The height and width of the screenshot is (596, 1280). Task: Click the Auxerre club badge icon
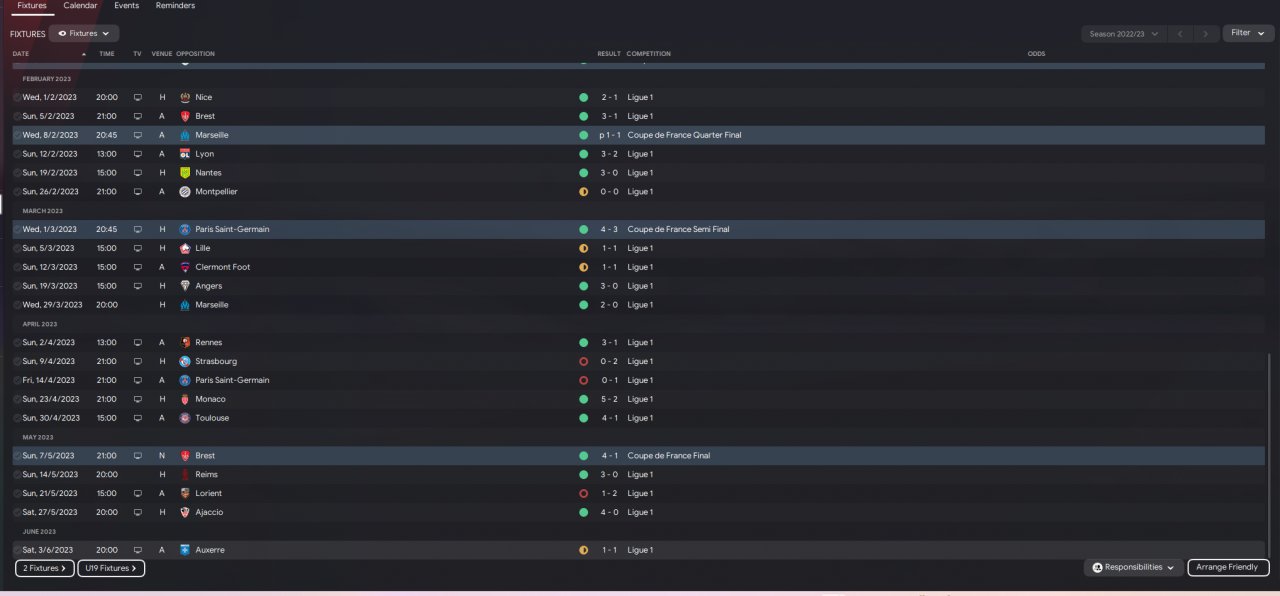click(x=185, y=550)
